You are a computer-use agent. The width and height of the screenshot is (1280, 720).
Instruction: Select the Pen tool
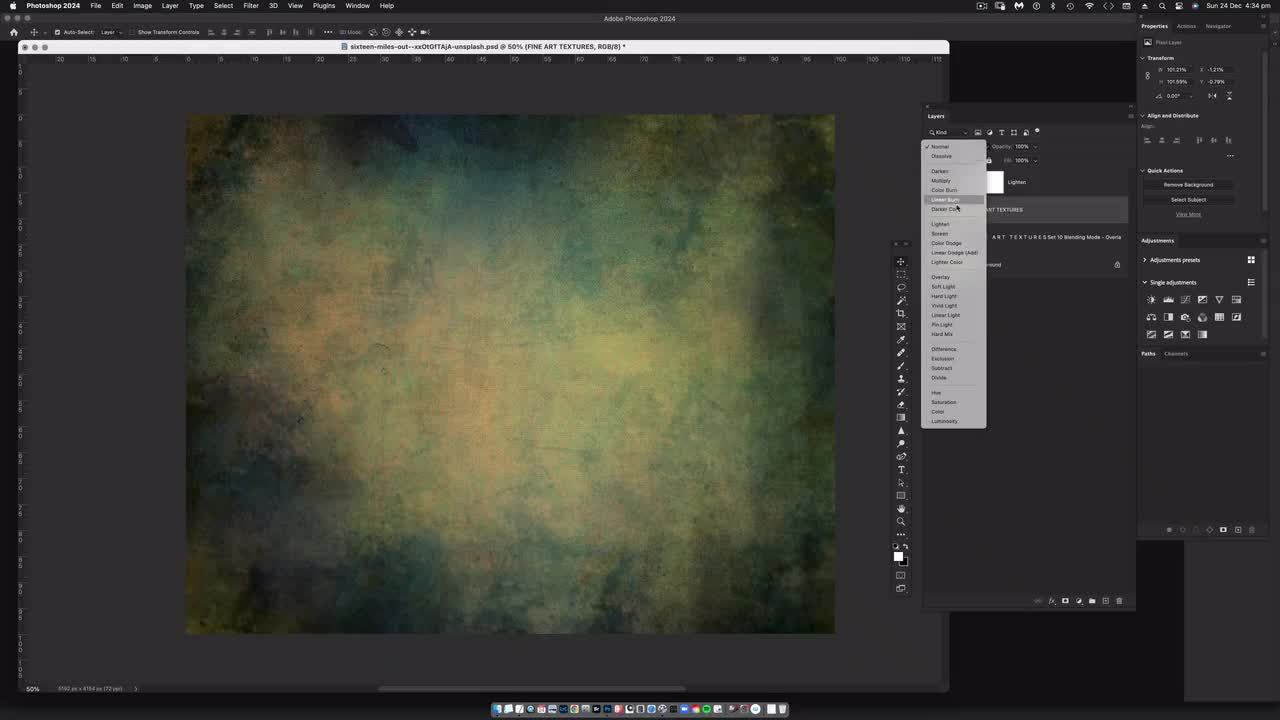click(901, 456)
